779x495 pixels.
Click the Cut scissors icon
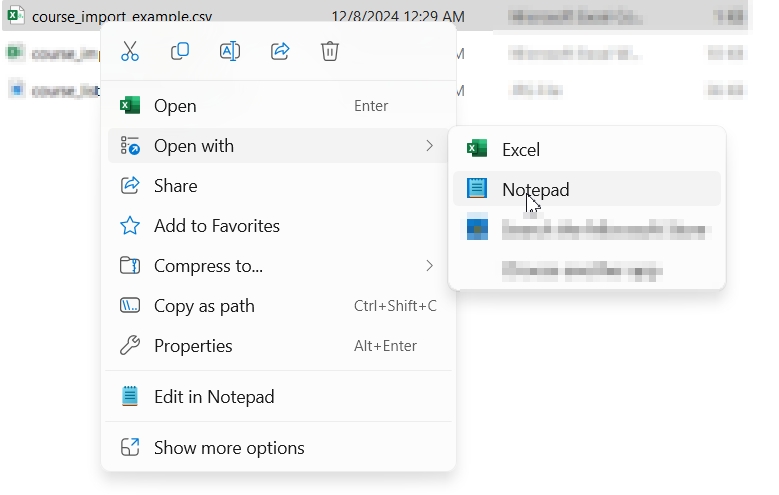pyautogui.click(x=130, y=51)
